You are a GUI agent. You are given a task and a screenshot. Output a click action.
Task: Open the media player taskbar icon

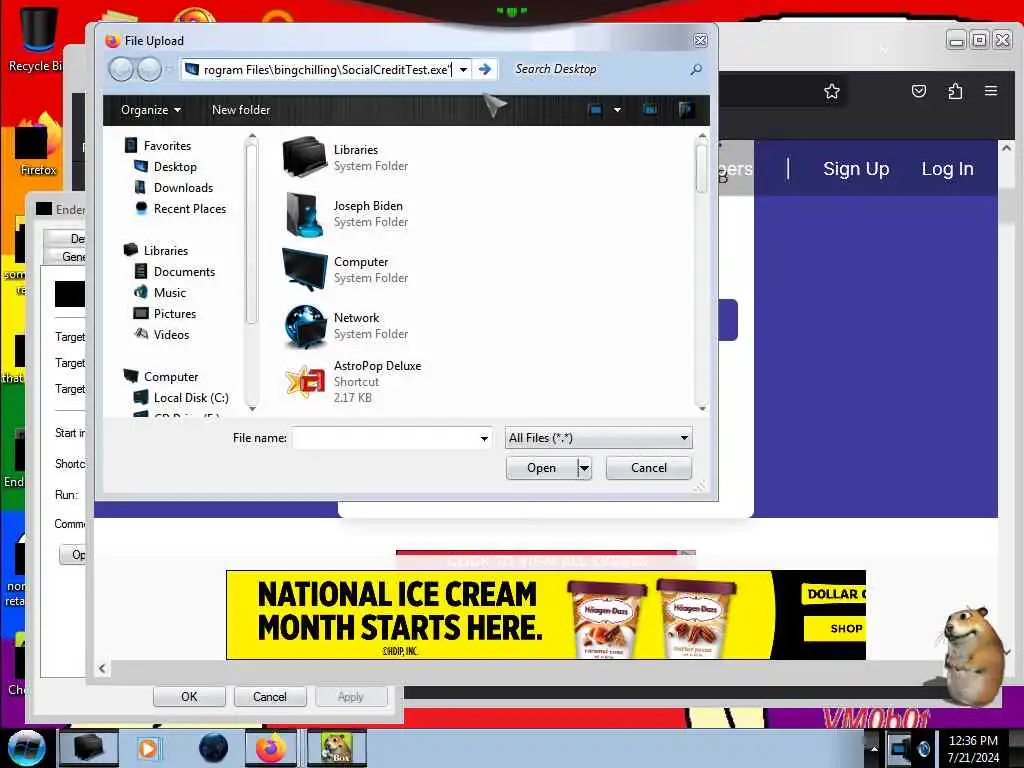tap(148, 748)
